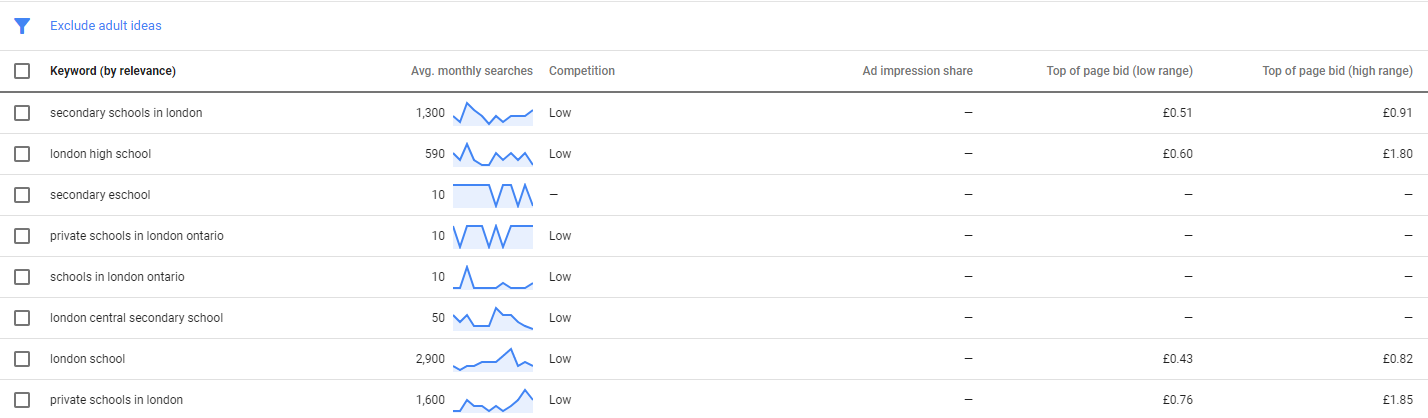Click the london school trend sparkline
Image resolution: width=1428 pixels, height=418 pixels.
[x=493, y=359]
